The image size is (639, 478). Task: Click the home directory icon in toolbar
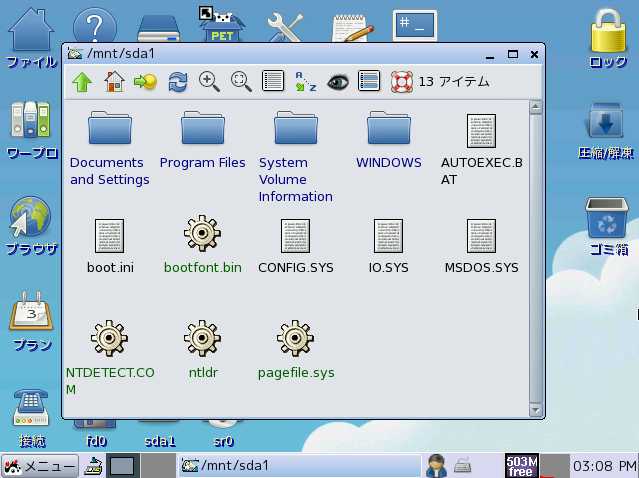(114, 82)
